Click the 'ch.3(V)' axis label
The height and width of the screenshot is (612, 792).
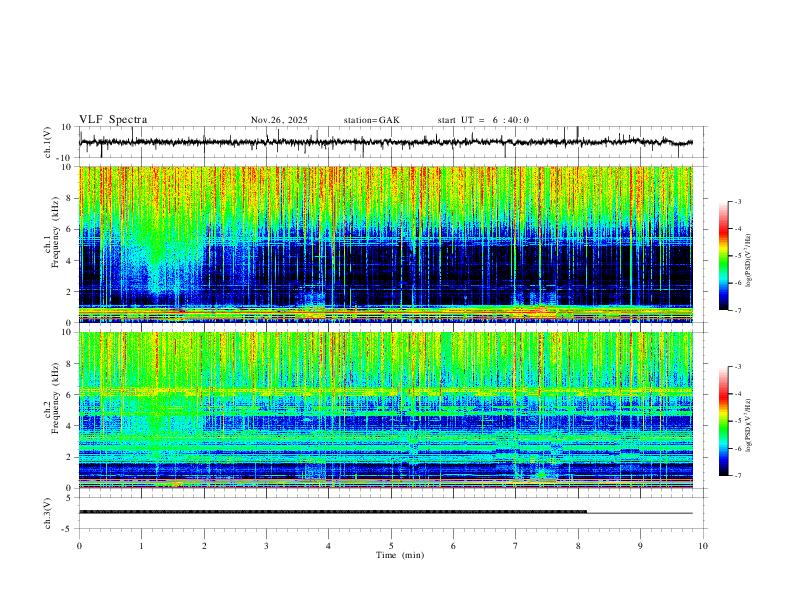(48, 514)
